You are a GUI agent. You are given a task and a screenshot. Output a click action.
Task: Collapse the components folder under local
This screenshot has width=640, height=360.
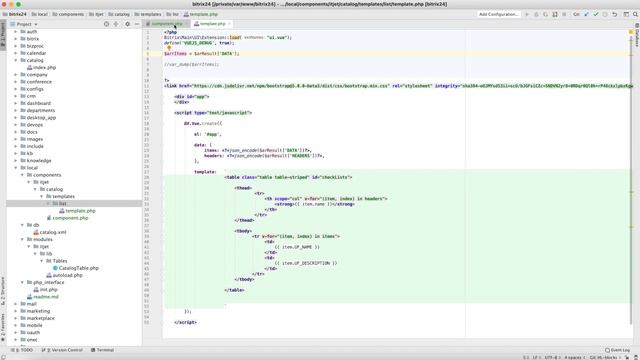click(22, 175)
